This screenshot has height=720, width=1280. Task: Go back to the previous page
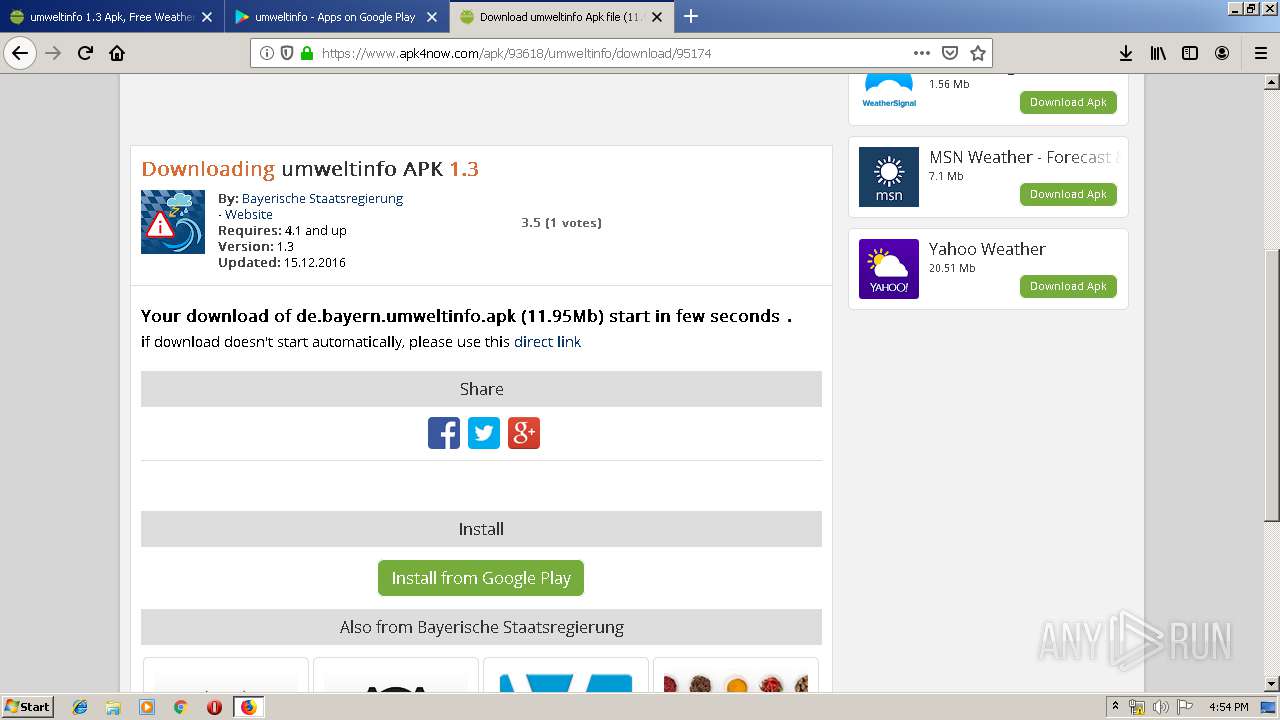(x=20, y=53)
